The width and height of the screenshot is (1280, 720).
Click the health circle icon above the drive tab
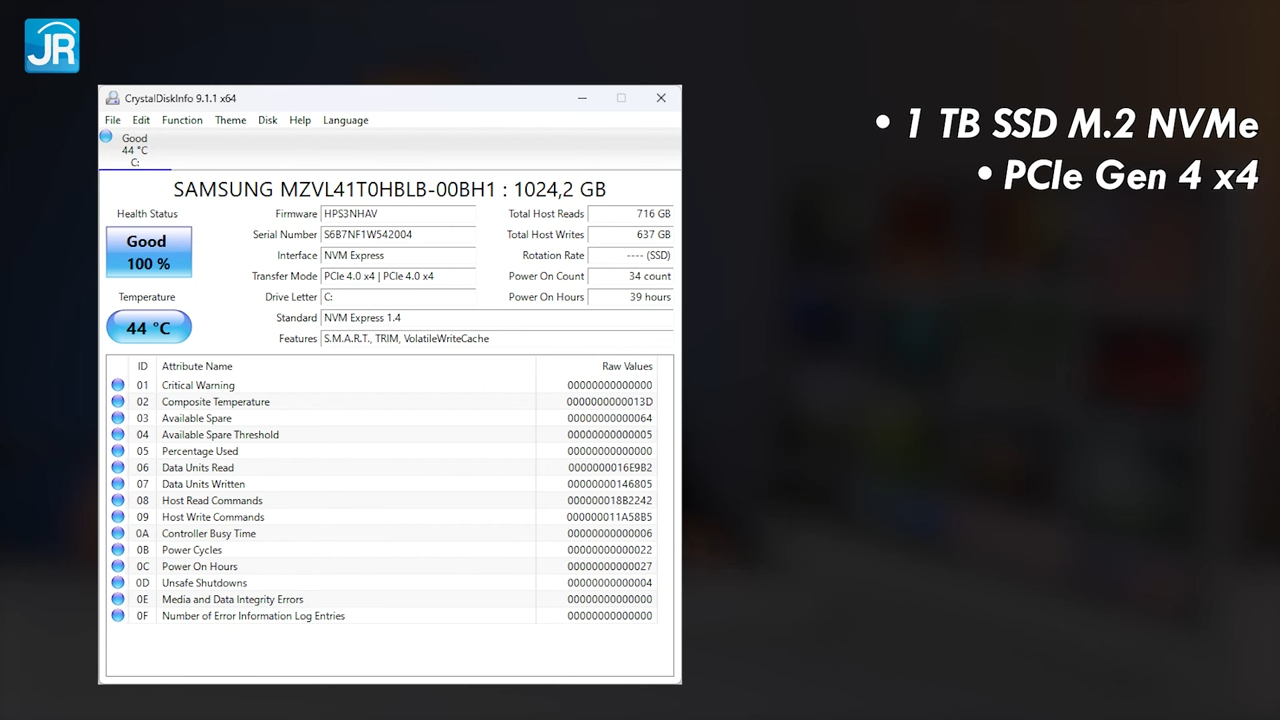(x=106, y=136)
